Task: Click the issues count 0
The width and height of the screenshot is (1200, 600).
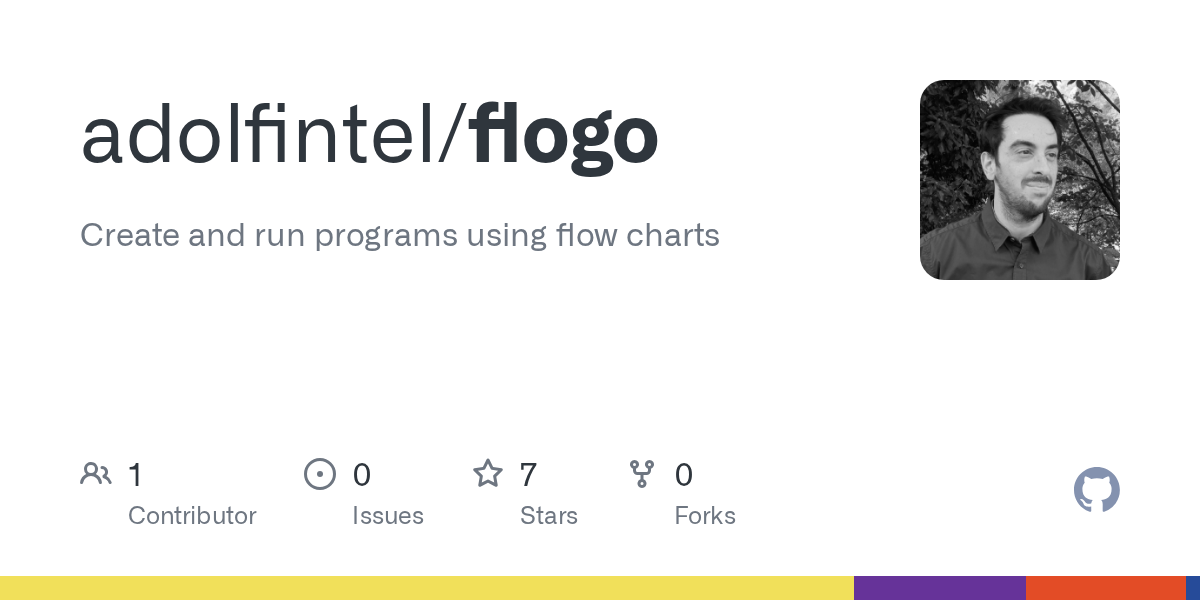Action: tap(362, 475)
